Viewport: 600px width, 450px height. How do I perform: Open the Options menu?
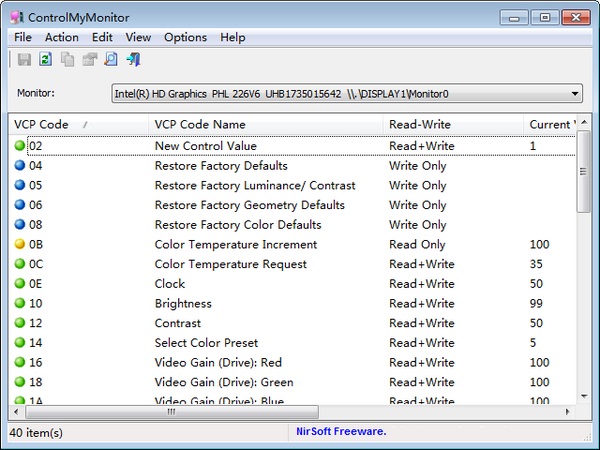pyautogui.click(x=185, y=37)
